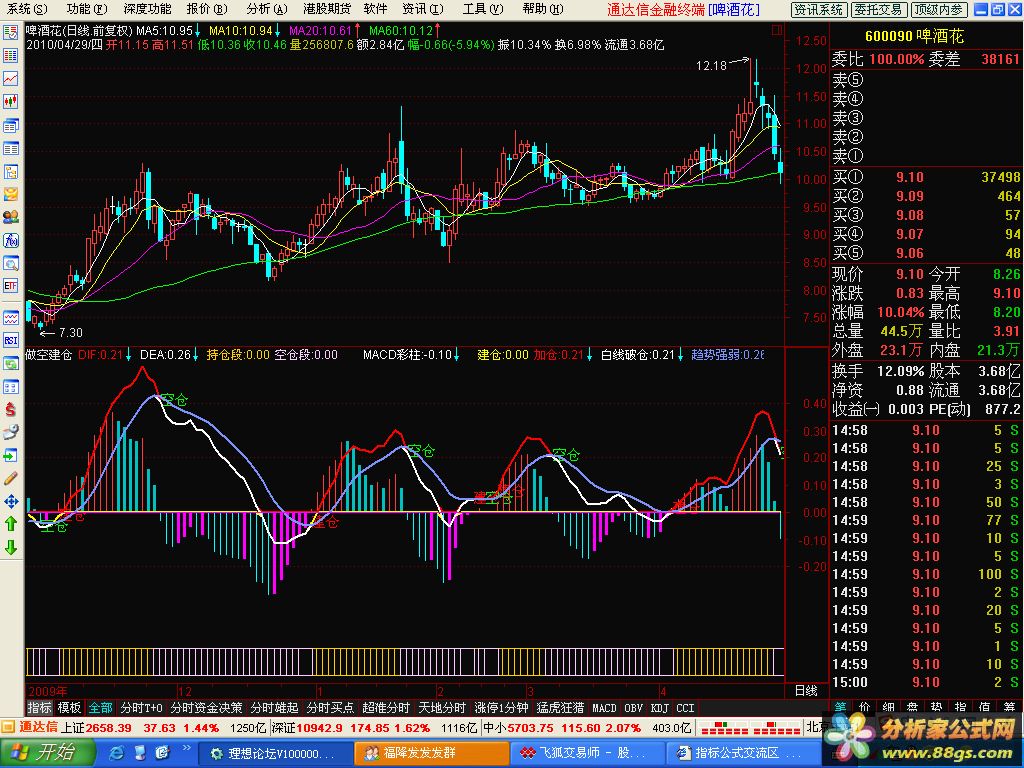Select the RSI indicator icon
Image resolution: width=1024 pixels, height=768 pixels.
10,340
